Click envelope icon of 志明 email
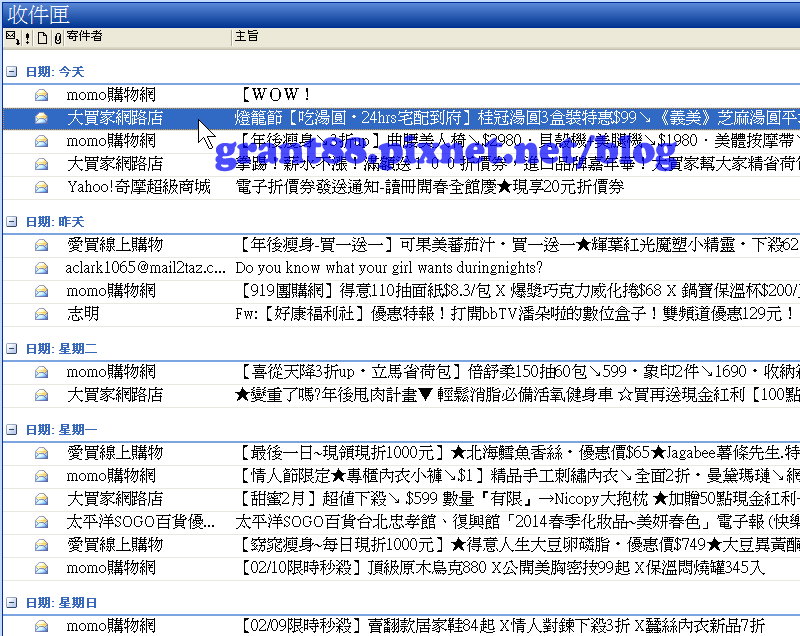The height and width of the screenshot is (636, 800). tap(41, 314)
